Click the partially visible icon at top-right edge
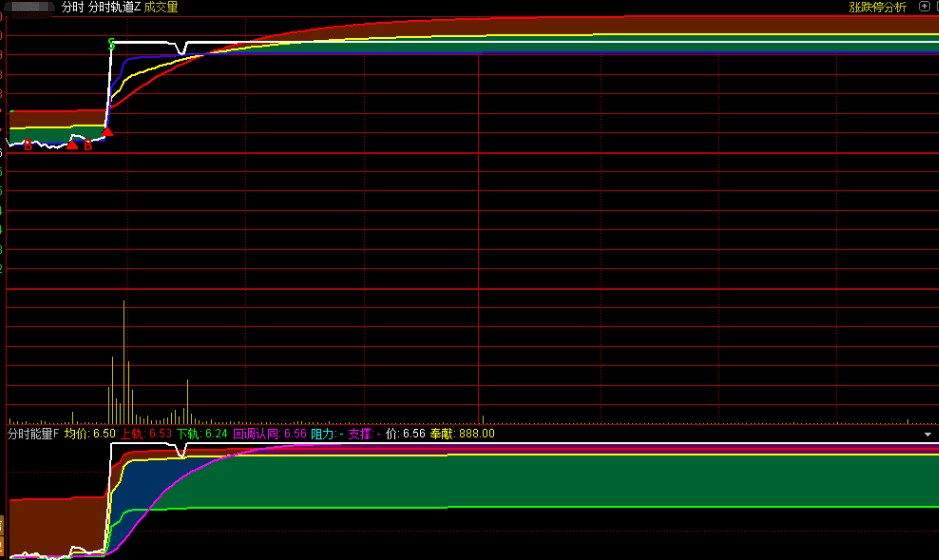This screenshot has width=939, height=560. pos(936,7)
